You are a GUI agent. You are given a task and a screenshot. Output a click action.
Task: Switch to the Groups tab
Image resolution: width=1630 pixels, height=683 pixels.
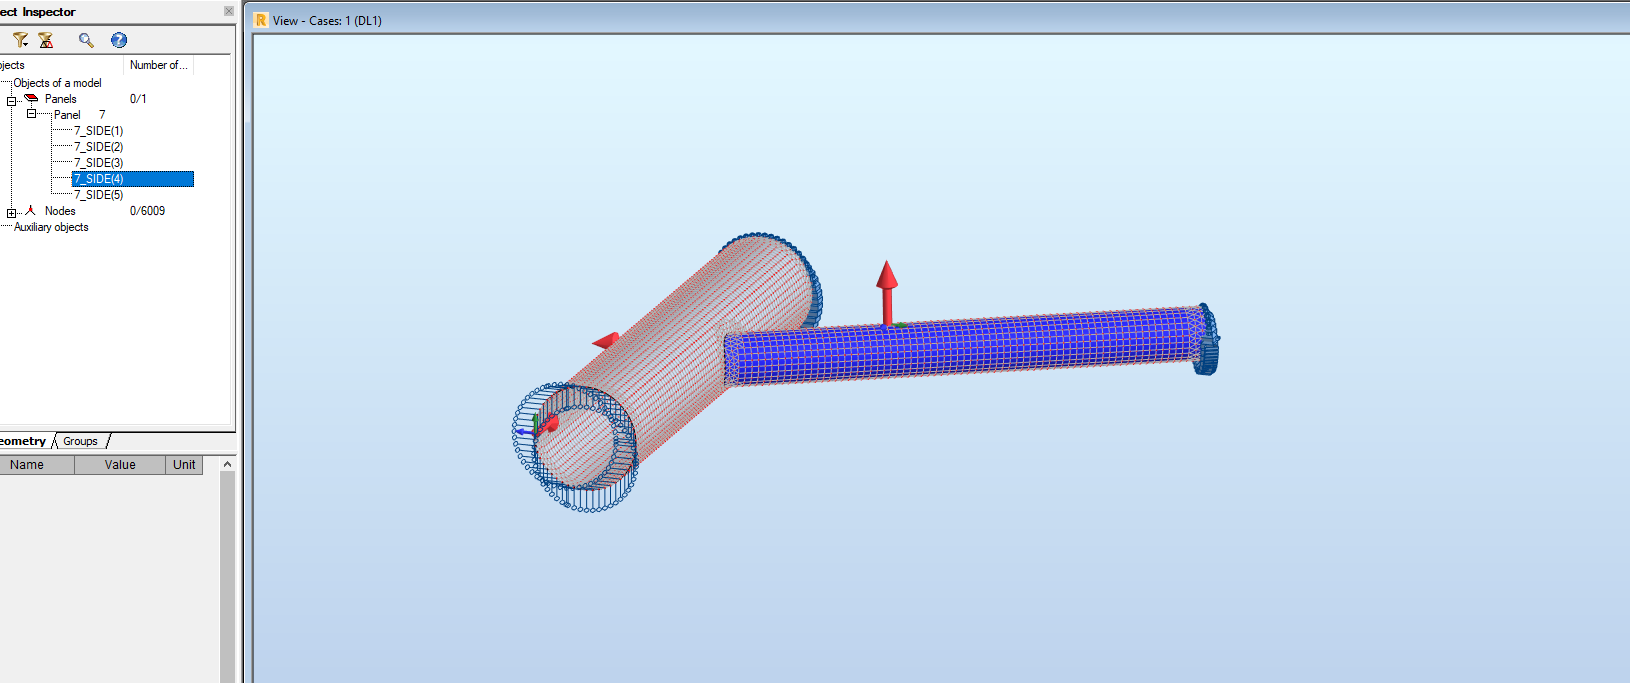coord(81,441)
